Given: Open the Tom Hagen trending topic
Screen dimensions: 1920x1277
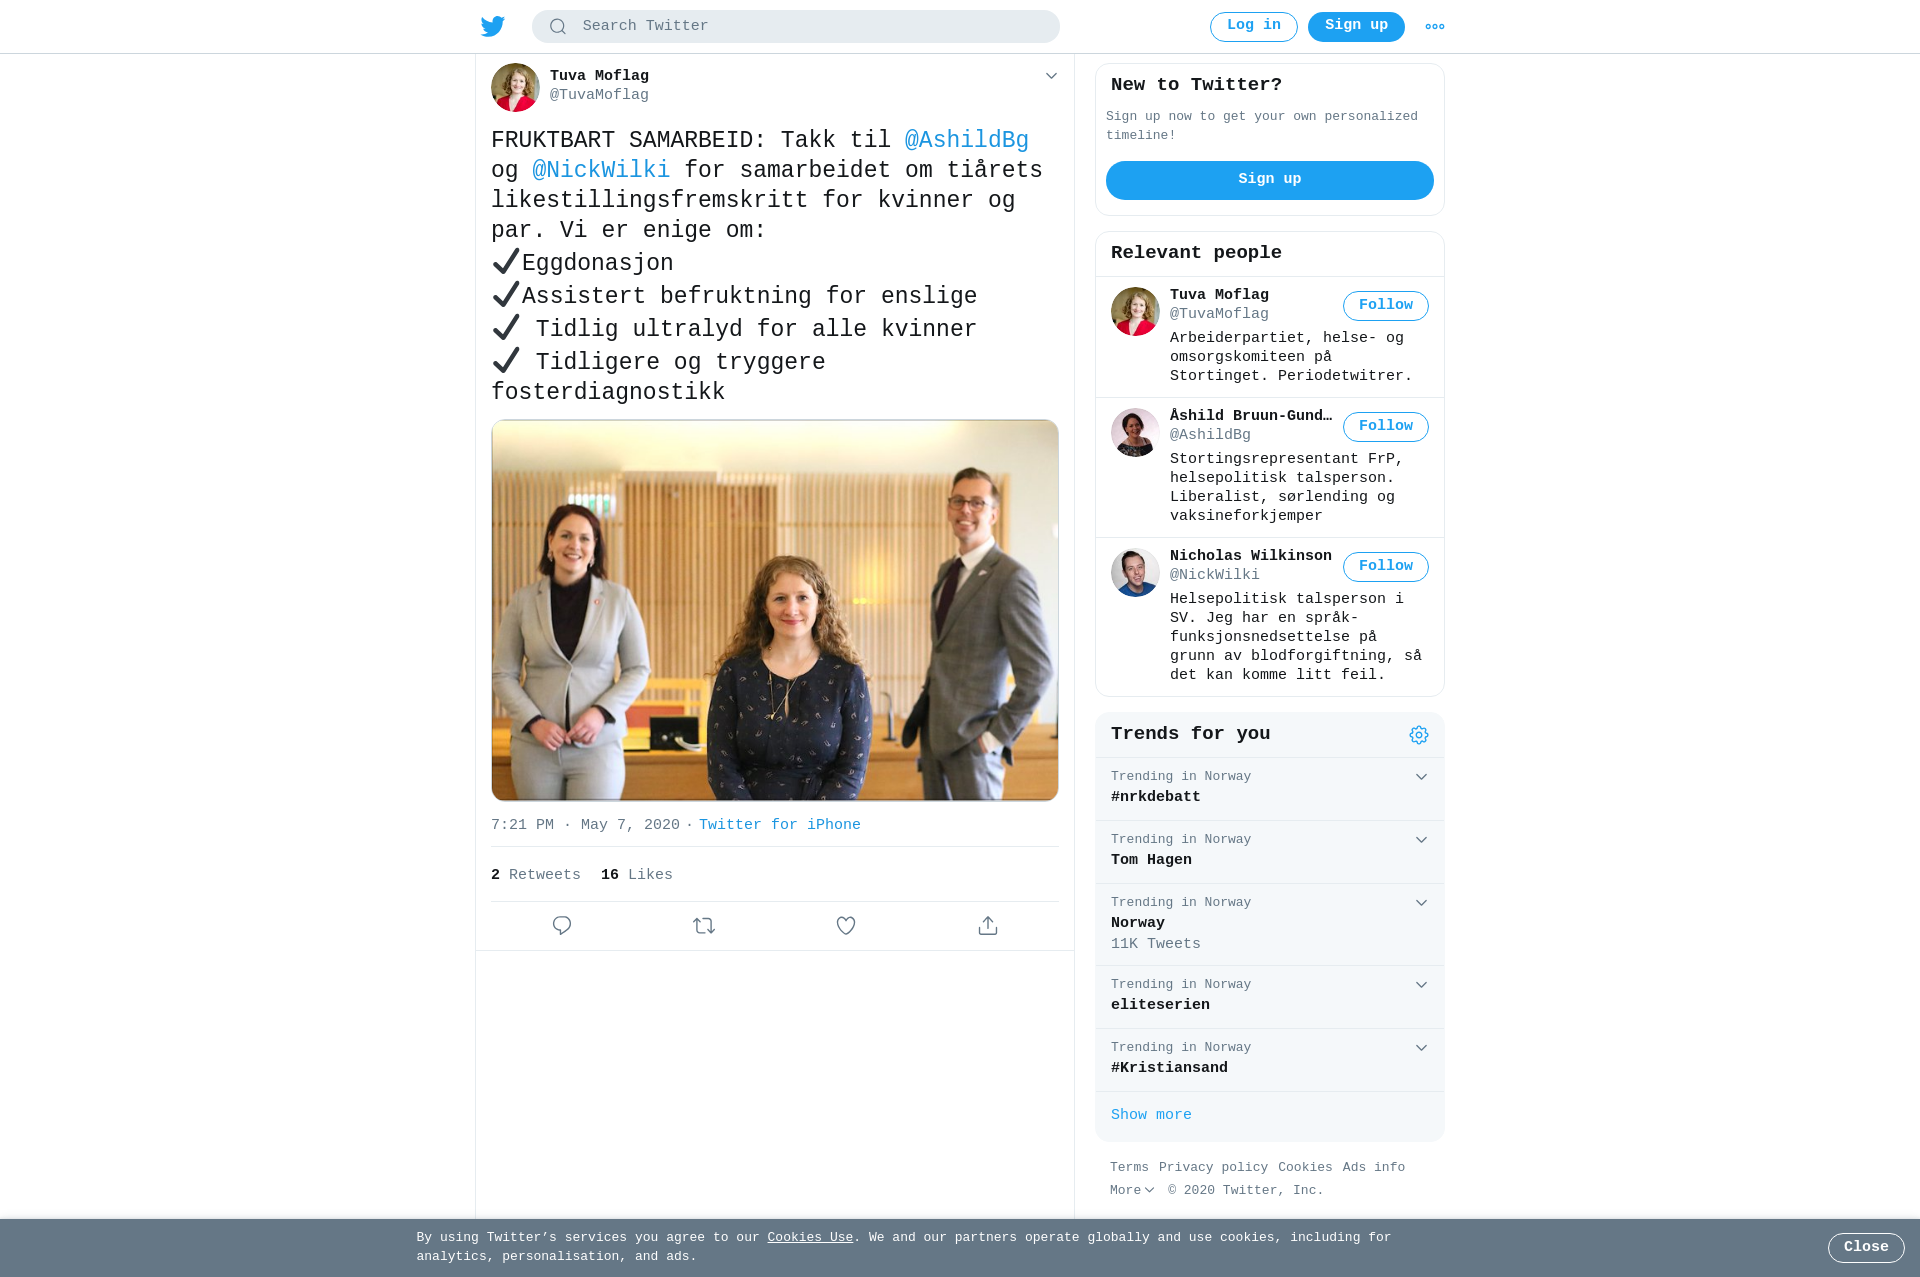Looking at the screenshot, I should pyautogui.click(x=1270, y=852).
